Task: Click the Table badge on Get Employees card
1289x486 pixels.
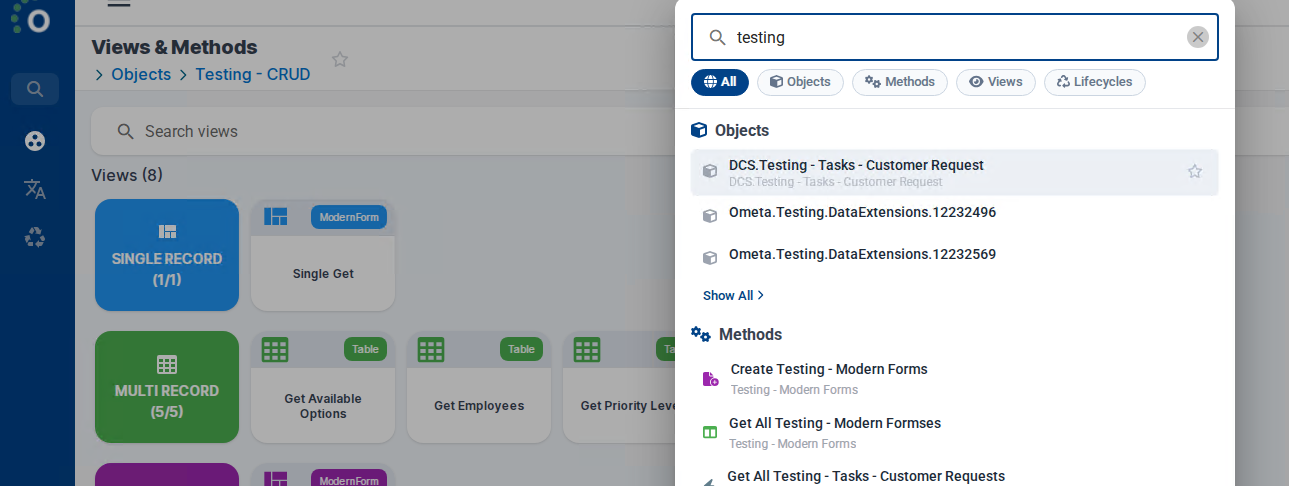Action: point(521,349)
